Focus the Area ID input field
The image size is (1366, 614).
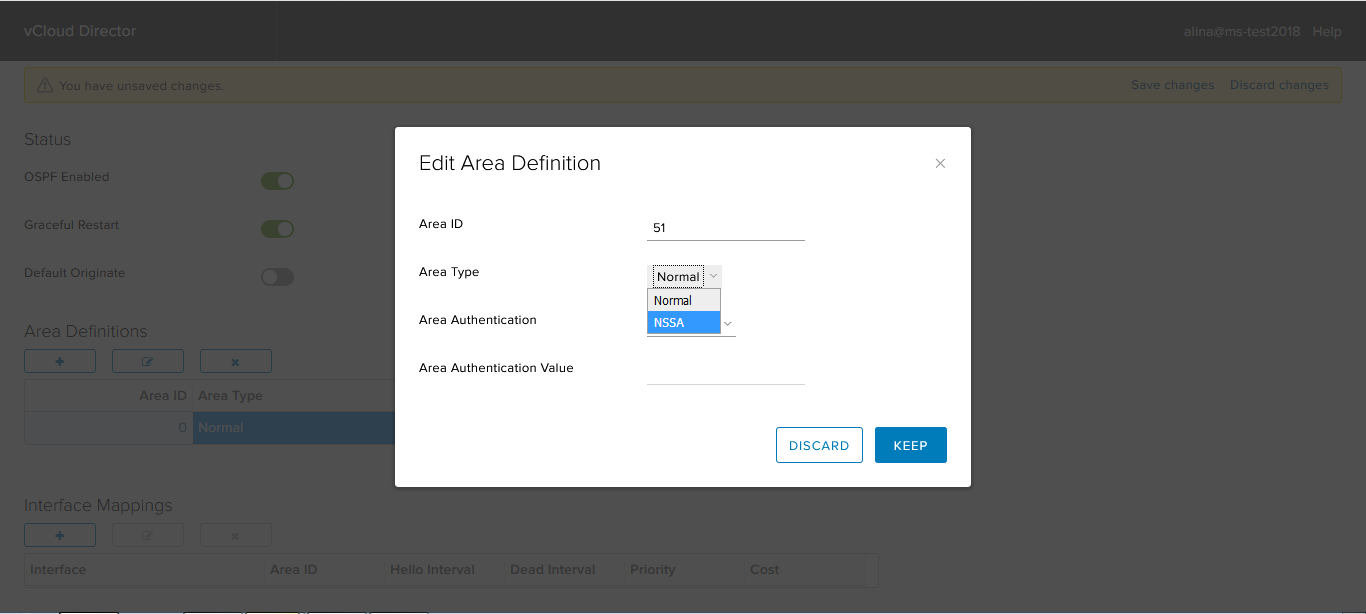click(725, 228)
